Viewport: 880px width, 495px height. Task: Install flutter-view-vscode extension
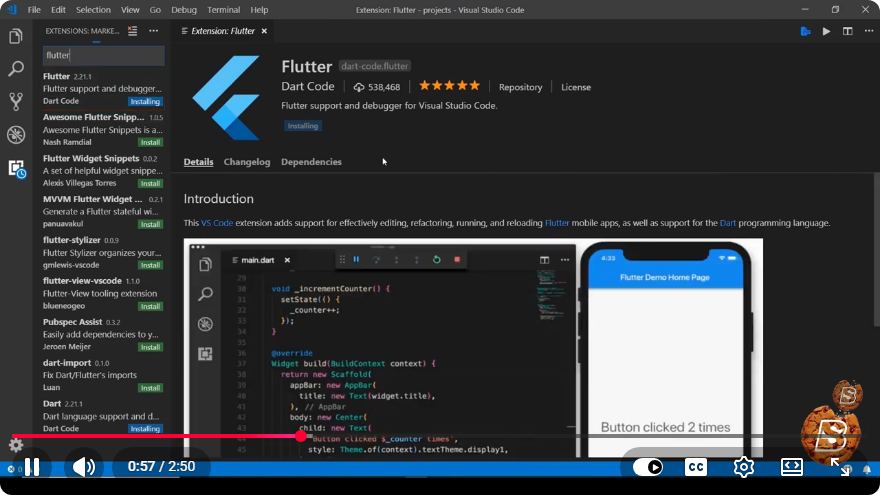click(x=150, y=306)
